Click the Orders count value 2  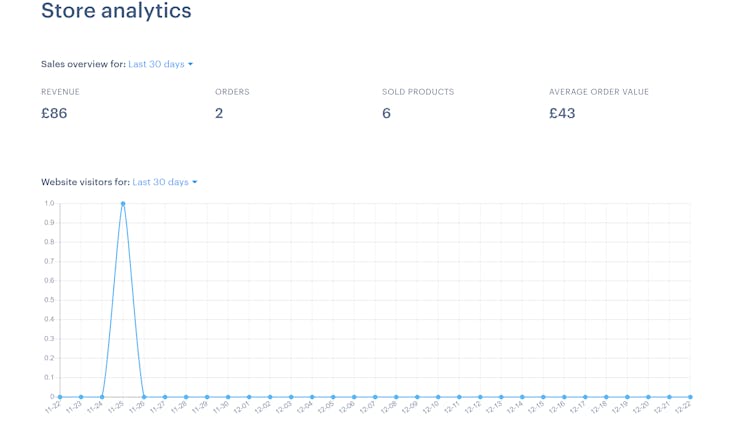[x=219, y=113]
